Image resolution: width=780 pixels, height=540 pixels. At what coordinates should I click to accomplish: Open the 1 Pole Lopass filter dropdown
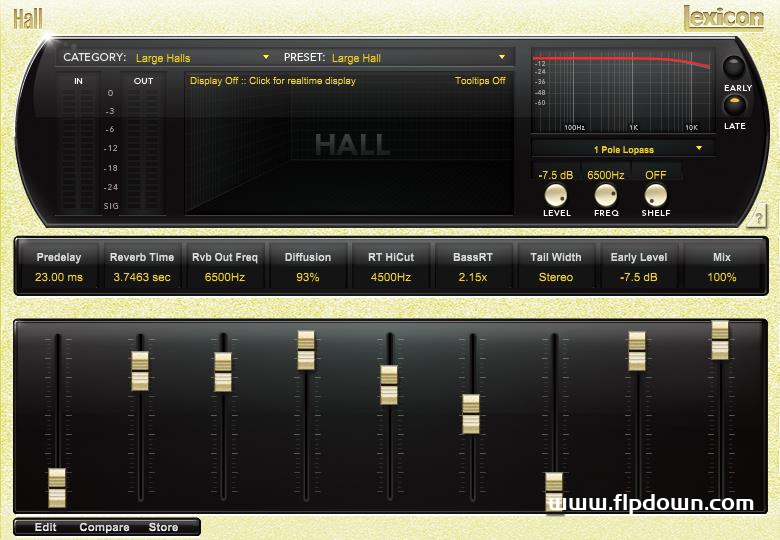pyautogui.click(x=623, y=149)
